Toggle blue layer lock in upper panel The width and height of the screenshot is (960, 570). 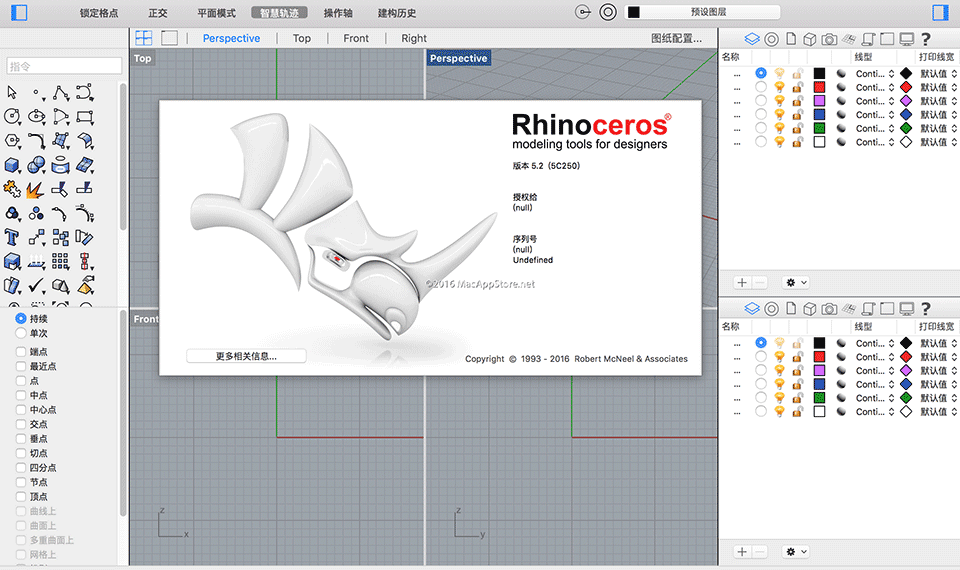pyautogui.click(x=797, y=114)
